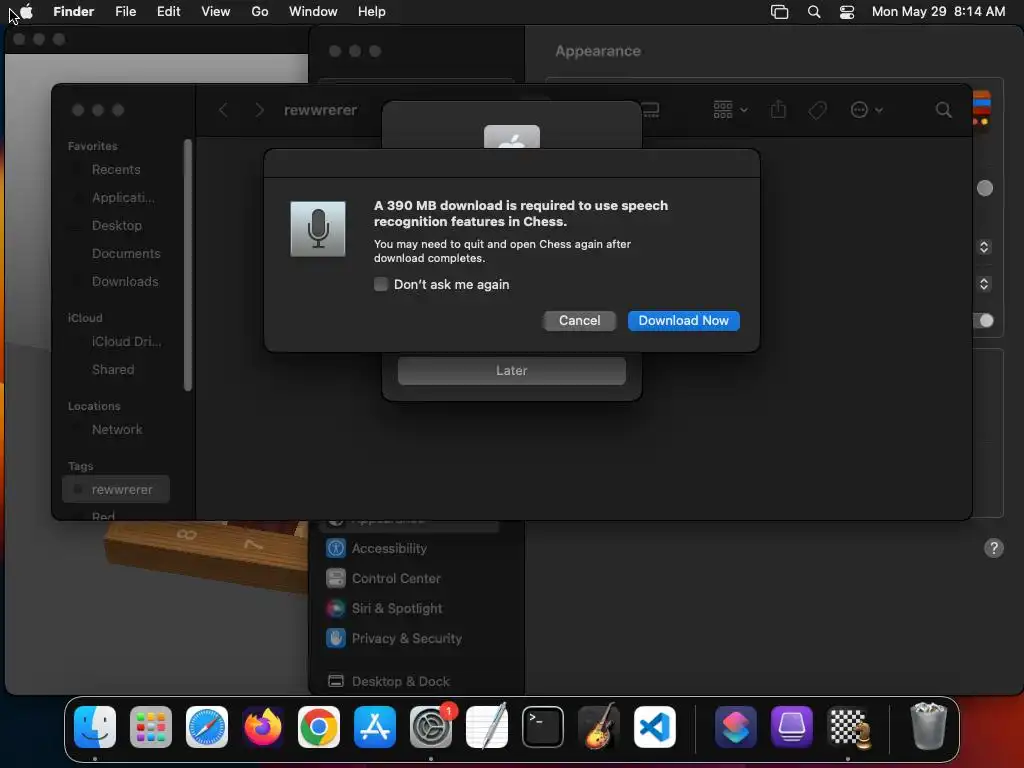Viewport: 1024px width, 768px height.
Task: Launch GarageBand from the Dock
Action: pyautogui.click(x=599, y=727)
